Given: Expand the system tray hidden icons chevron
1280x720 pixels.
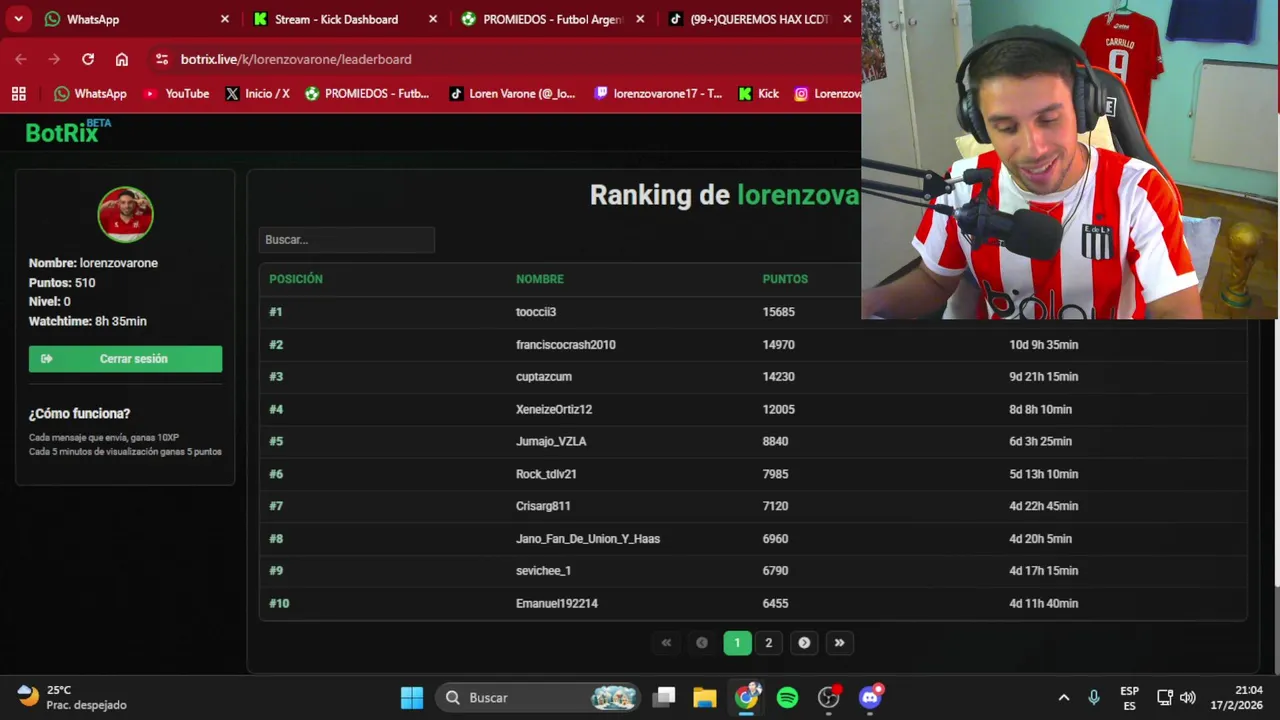Looking at the screenshot, I should tap(1064, 698).
